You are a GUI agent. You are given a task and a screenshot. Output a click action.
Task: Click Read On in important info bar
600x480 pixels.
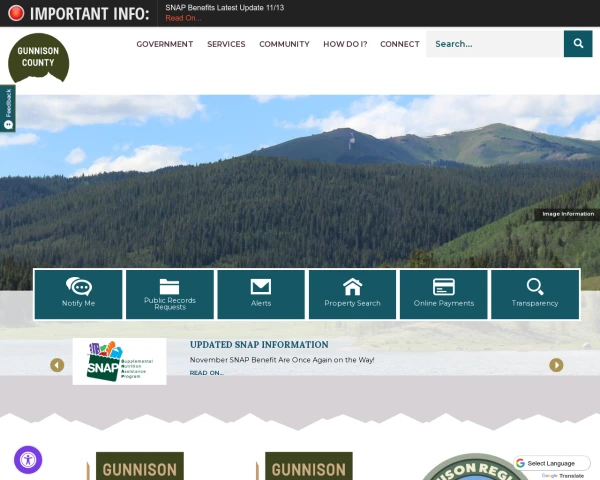click(x=183, y=18)
